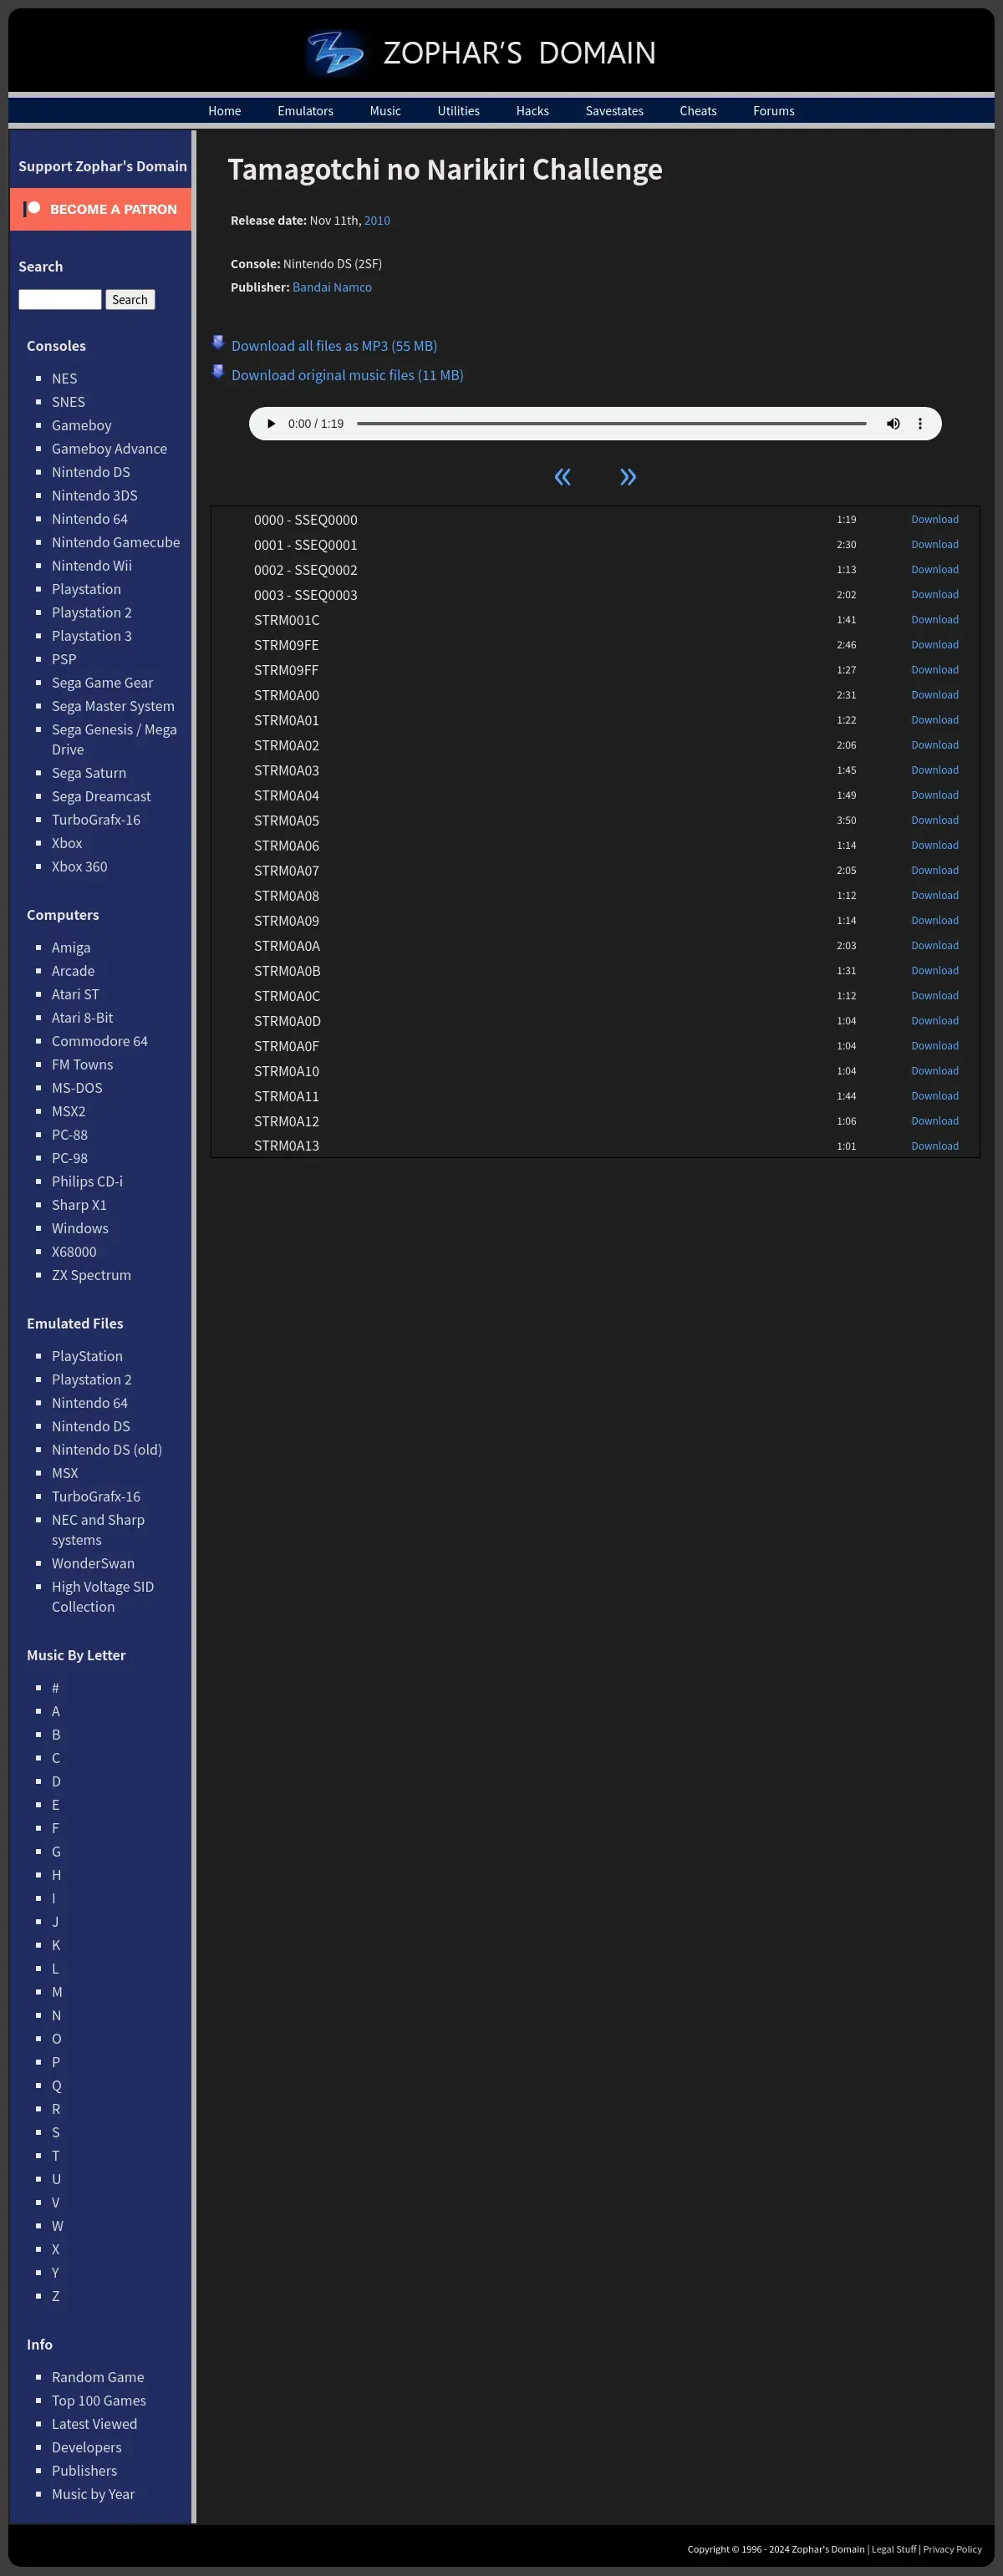Focus the search input field
This screenshot has width=1003, height=2576.
coord(60,300)
